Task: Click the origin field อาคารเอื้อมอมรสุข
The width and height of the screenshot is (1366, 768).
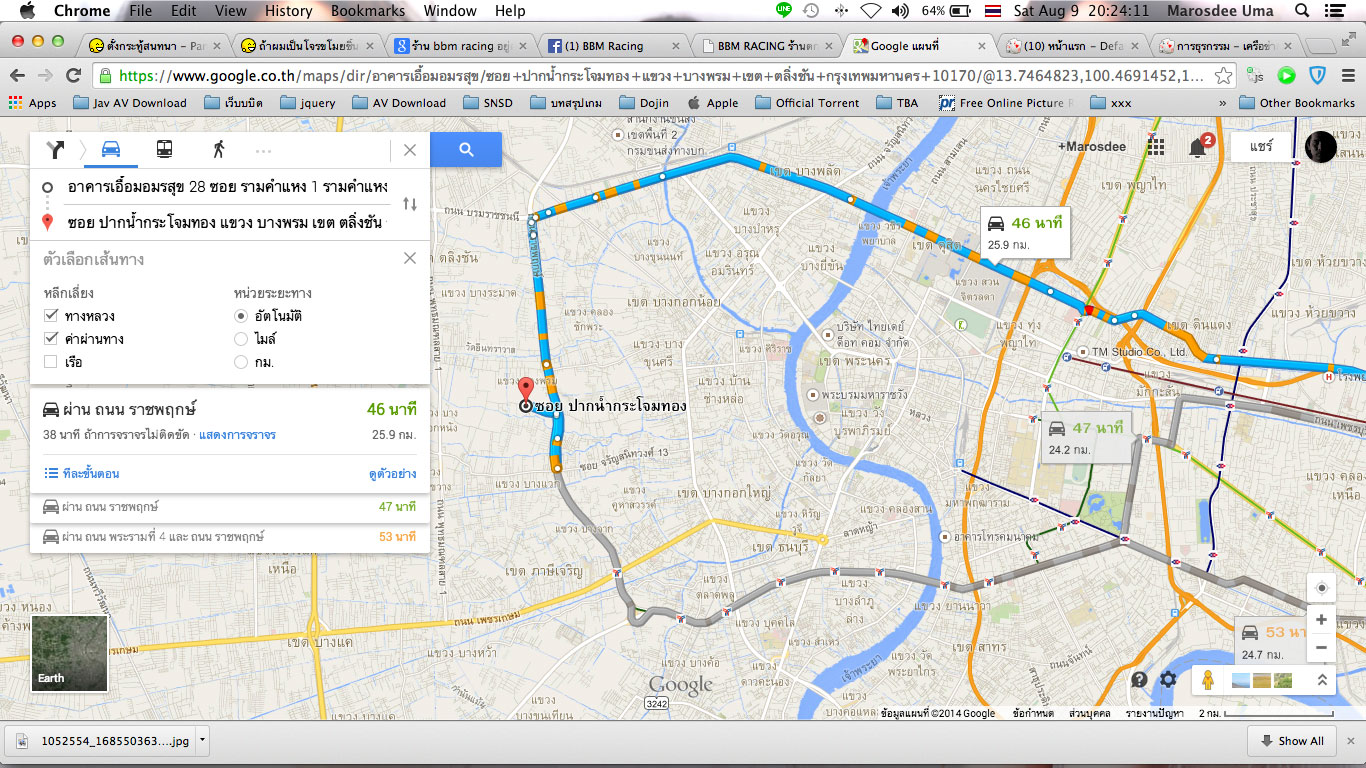Action: [x=227, y=186]
